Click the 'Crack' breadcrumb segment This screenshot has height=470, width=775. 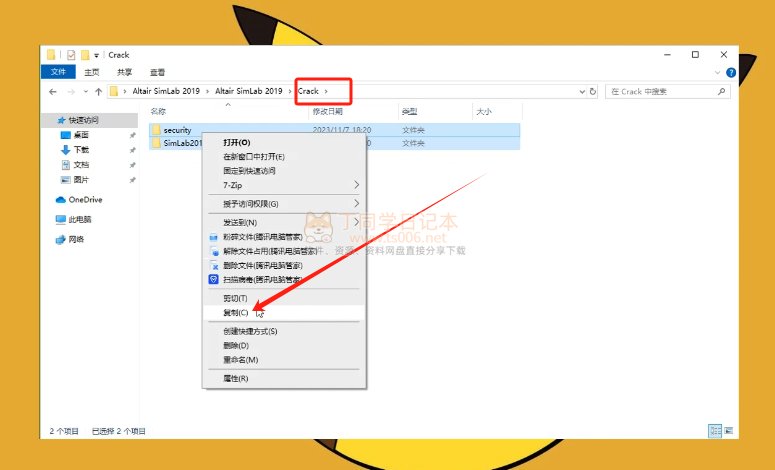pyautogui.click(x=308, y=91)
